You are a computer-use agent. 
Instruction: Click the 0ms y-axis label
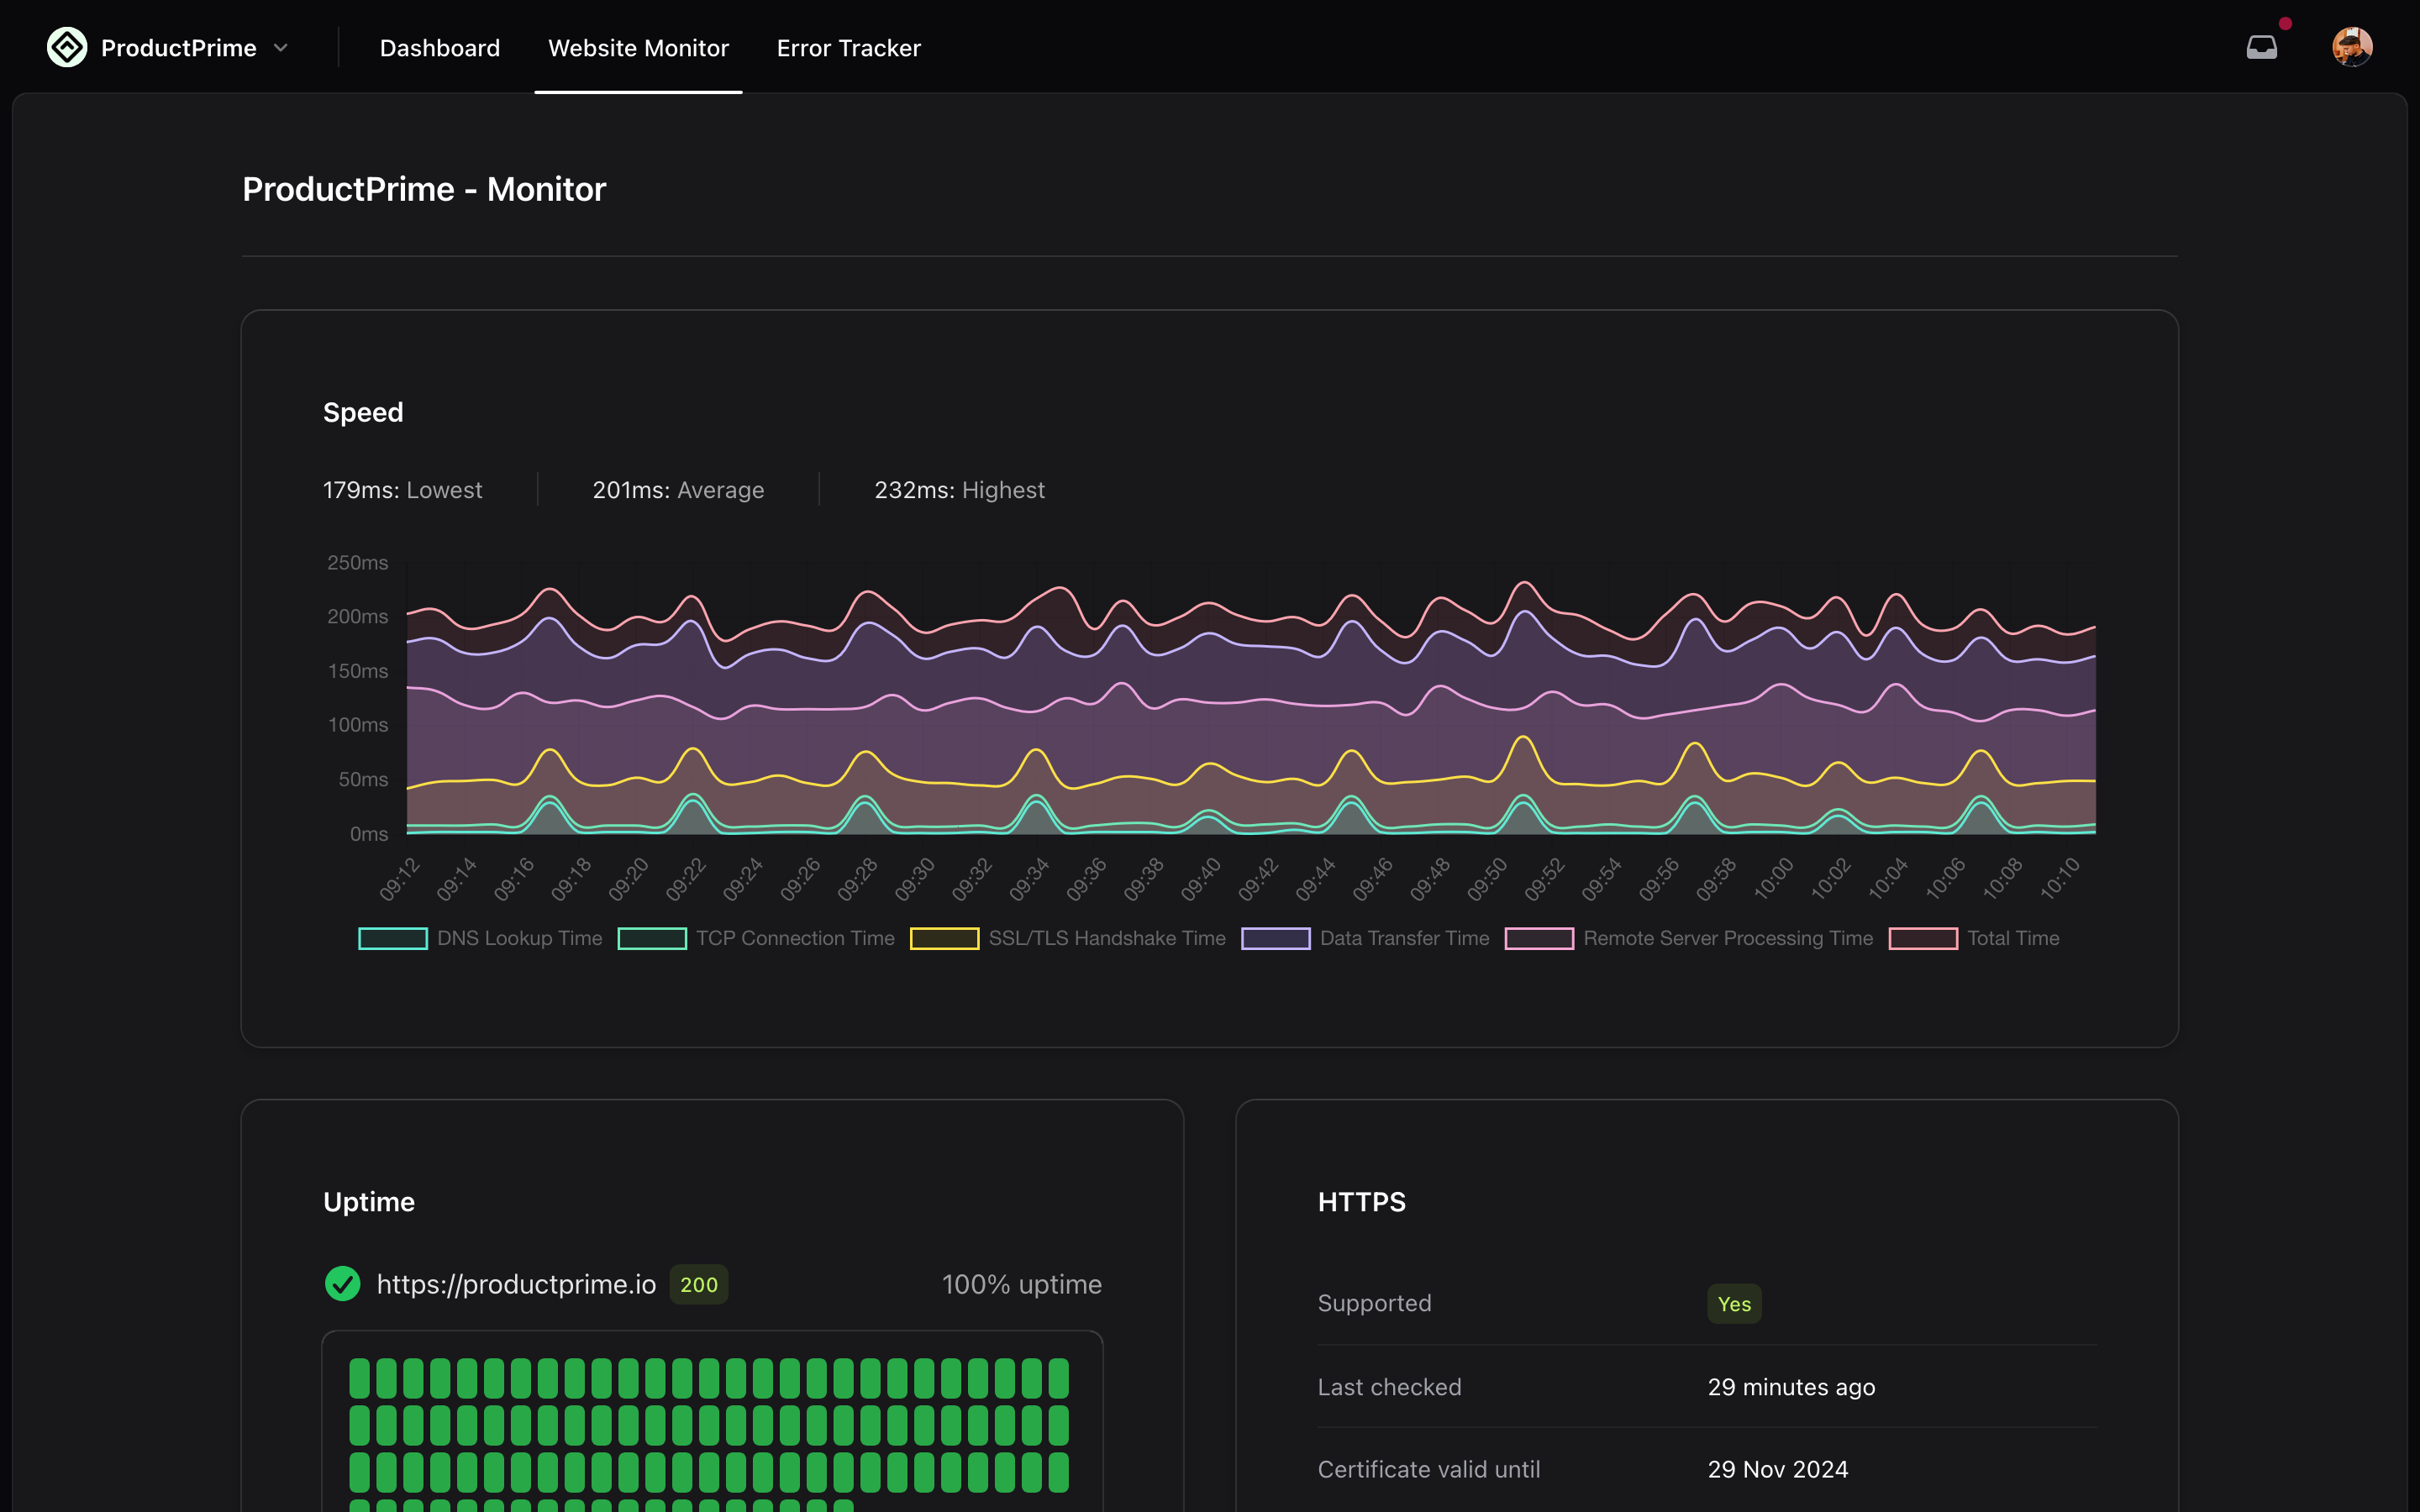coord(368,833)
